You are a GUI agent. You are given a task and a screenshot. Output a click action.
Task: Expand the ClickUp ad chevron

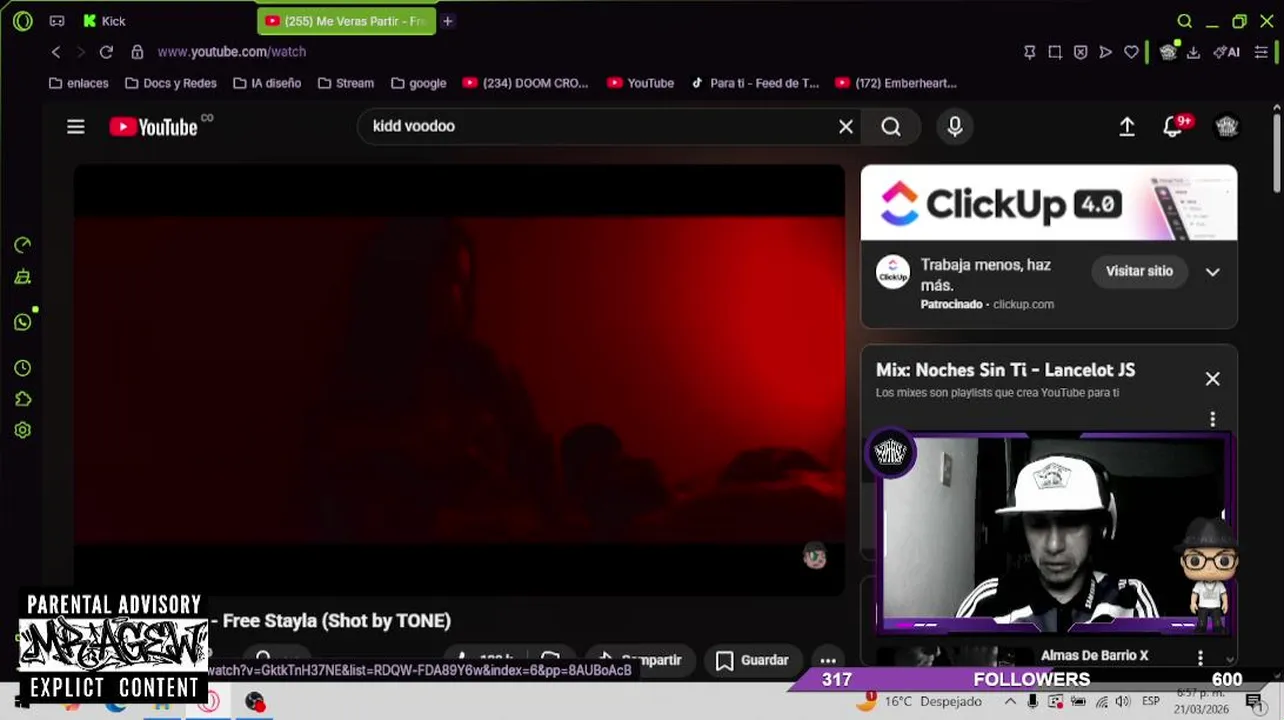pyautogui.click(x=1212, y=272)
